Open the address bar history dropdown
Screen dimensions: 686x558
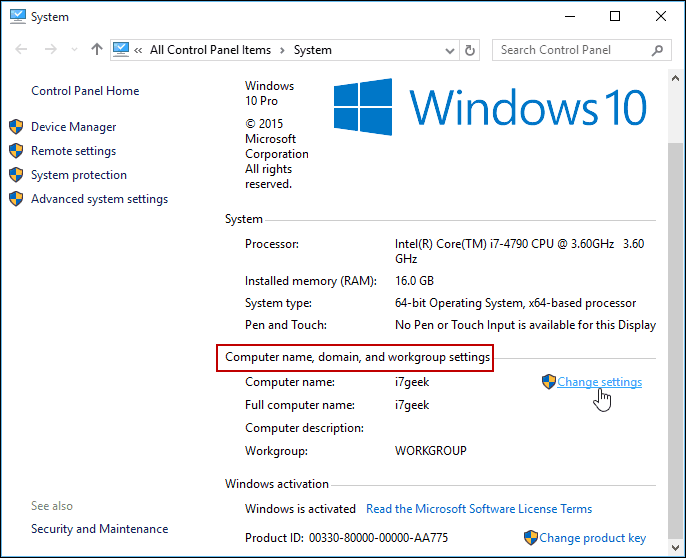(450, 51)
